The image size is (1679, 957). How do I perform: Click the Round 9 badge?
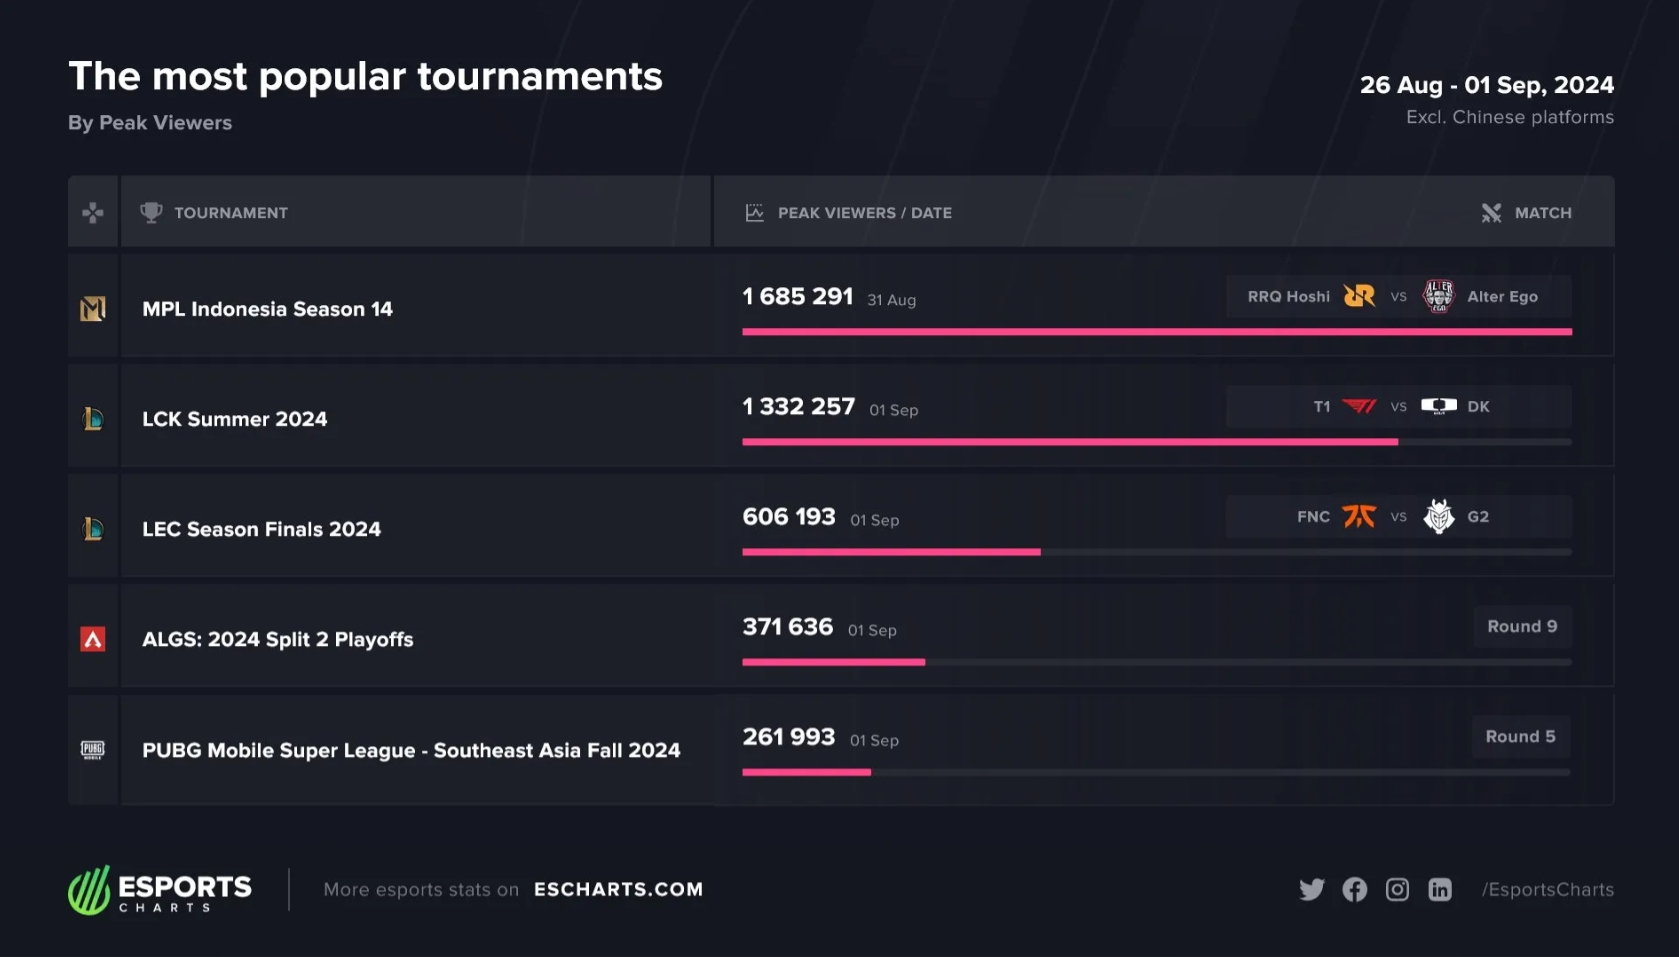click(1522, 626)
